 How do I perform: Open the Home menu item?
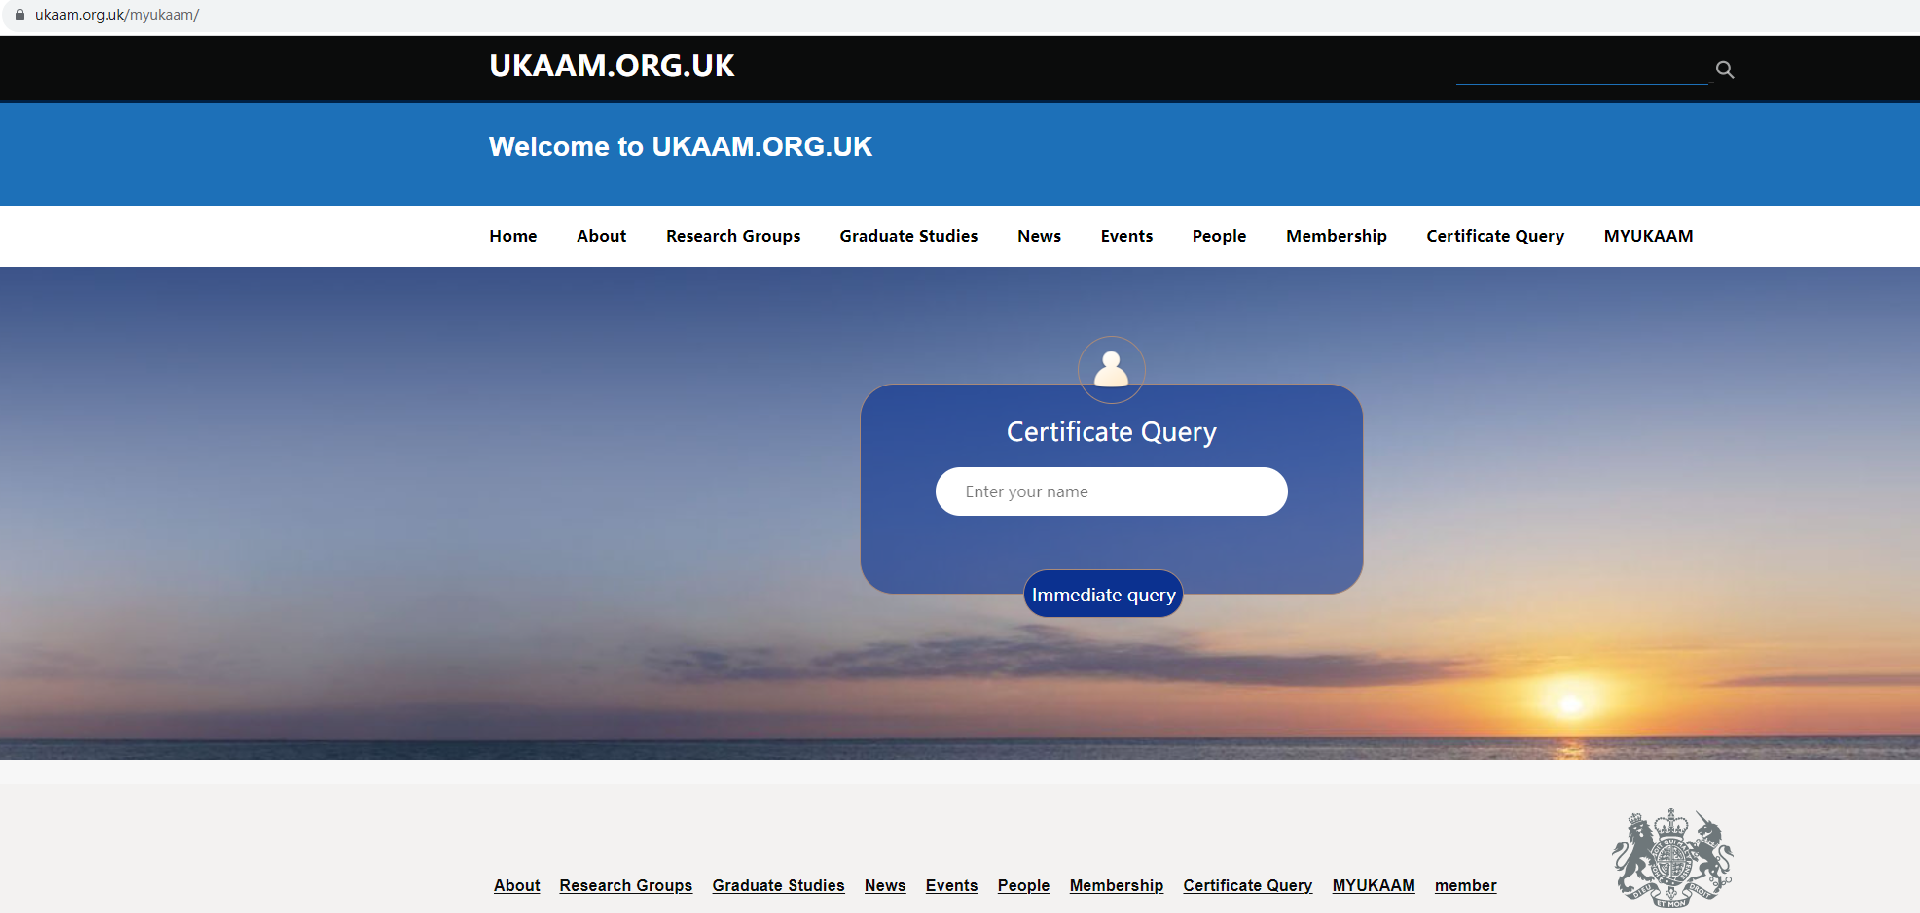513,236
